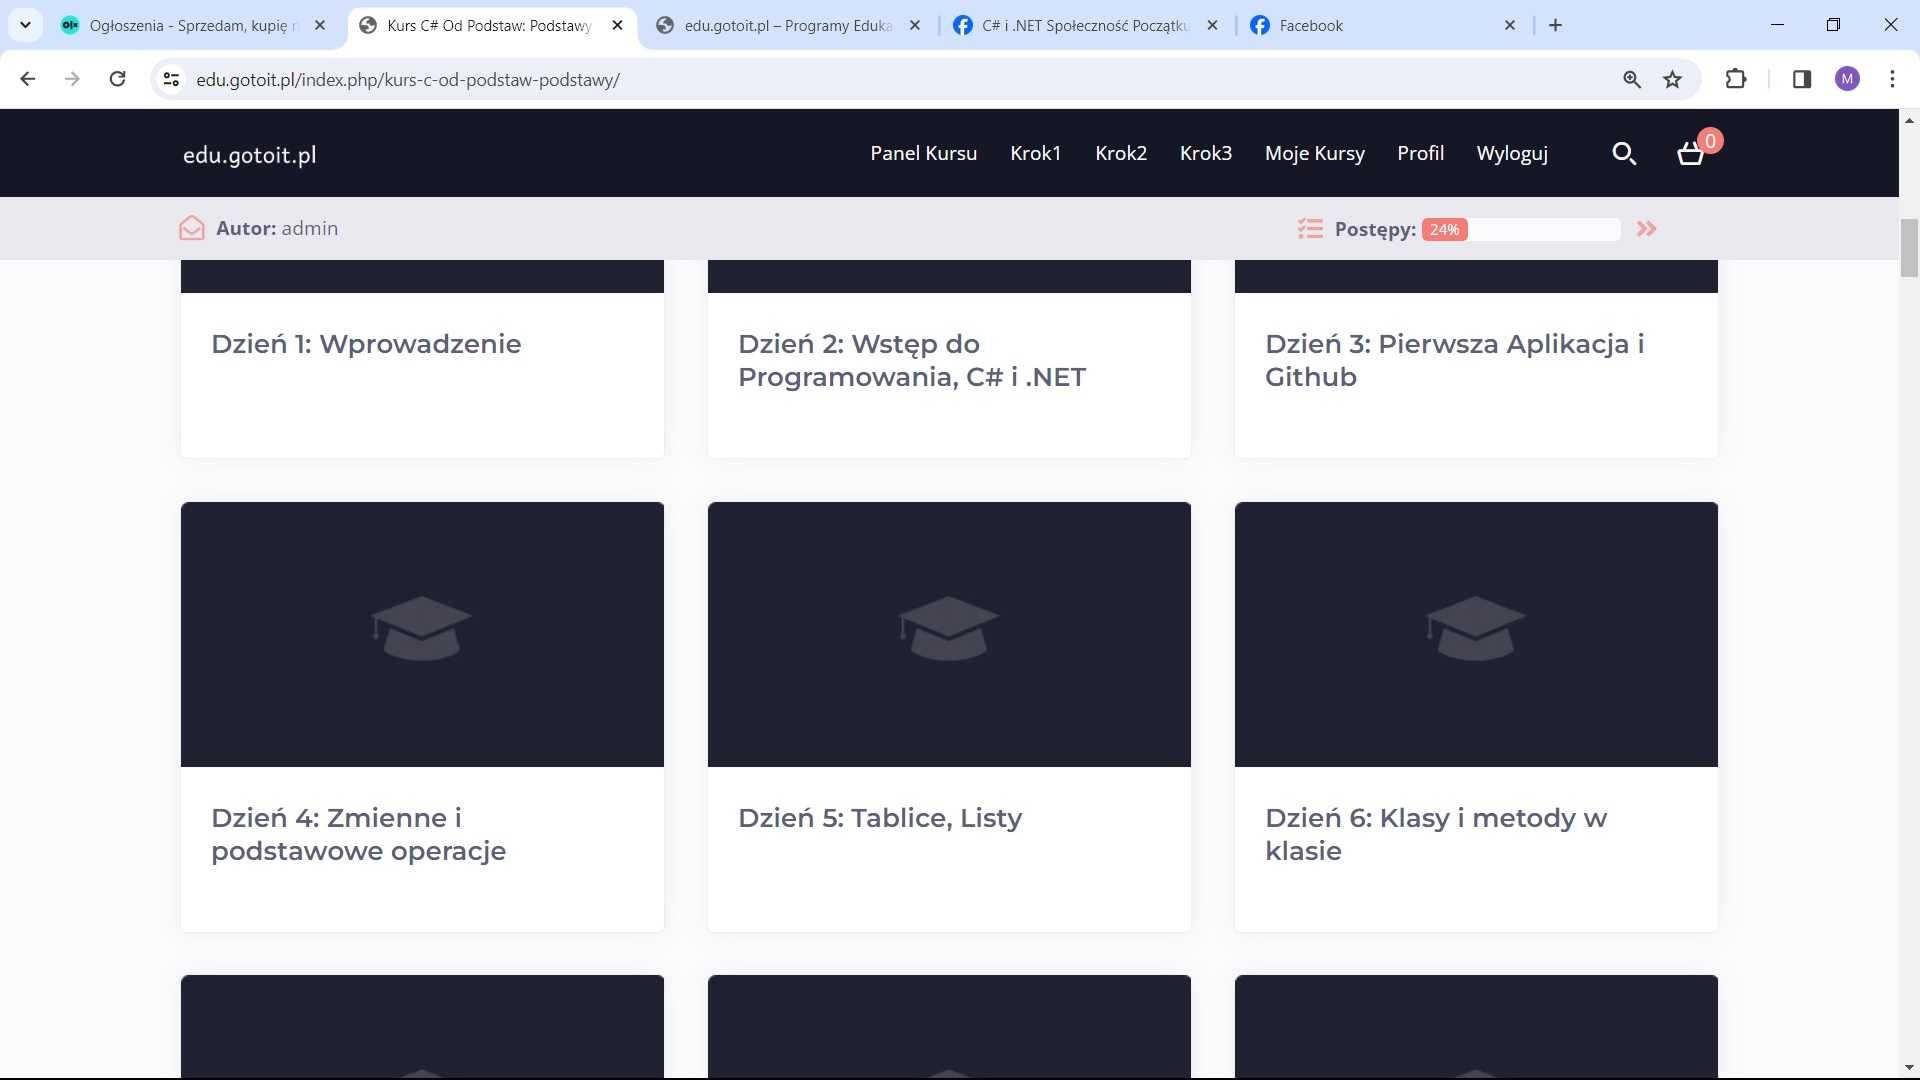Switch to the Facebook tab
1920x1080 pixels.
tap(1384, 25)
